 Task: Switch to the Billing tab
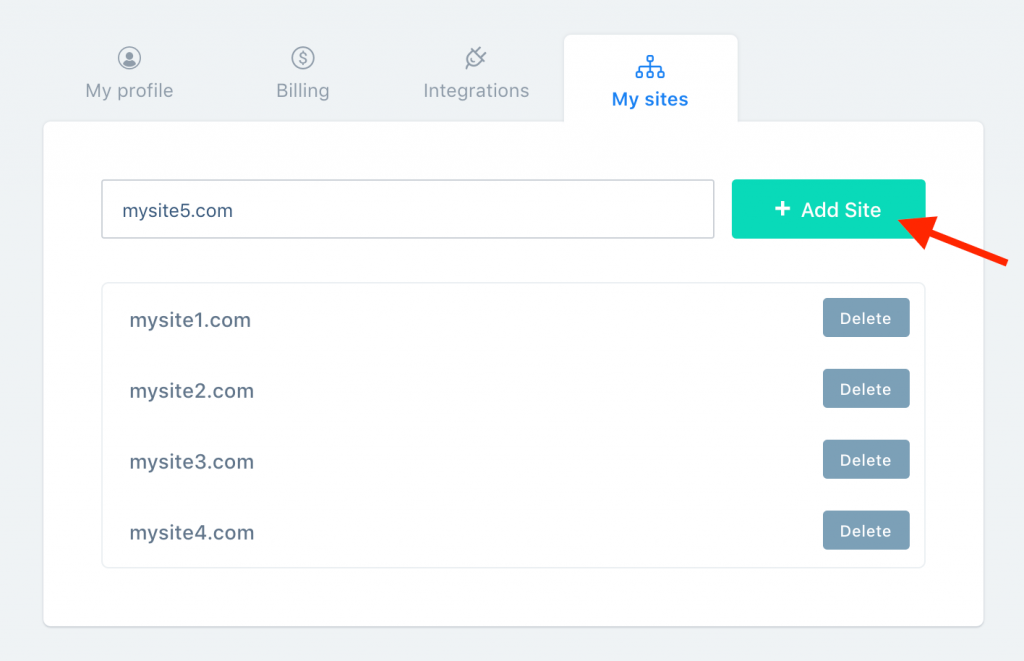pos(302,73)
